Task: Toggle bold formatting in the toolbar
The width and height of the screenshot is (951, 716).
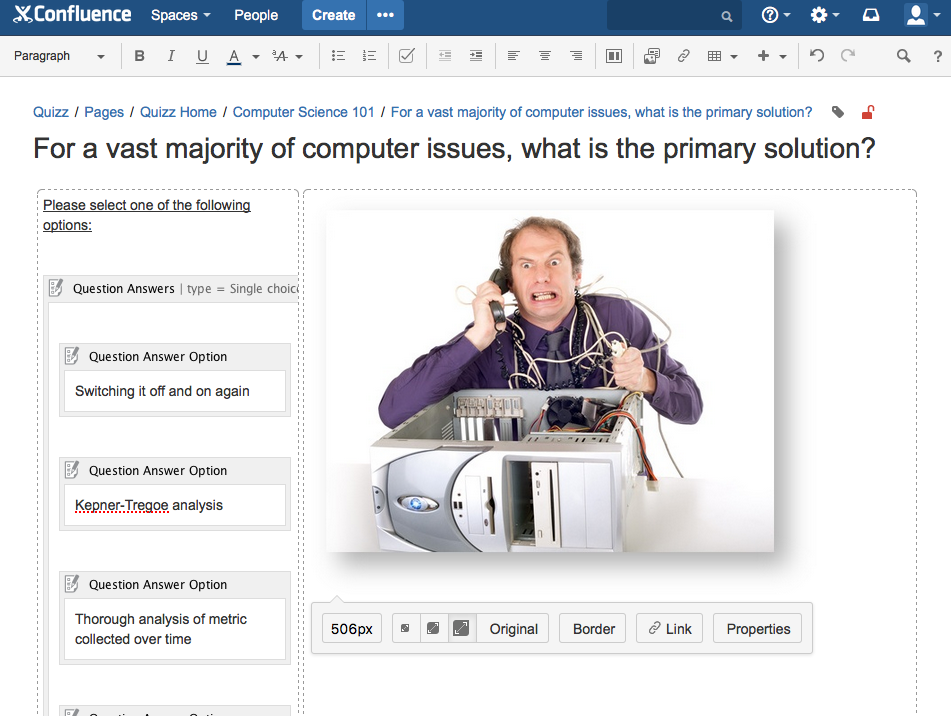Action: pyautogui.click(x=139, y=56)
